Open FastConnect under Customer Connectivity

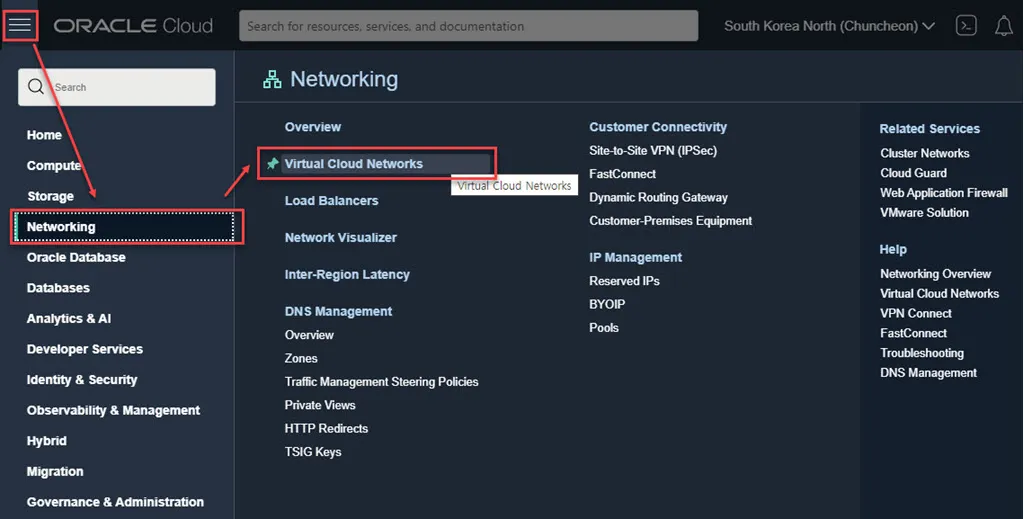tap(622, 174)
